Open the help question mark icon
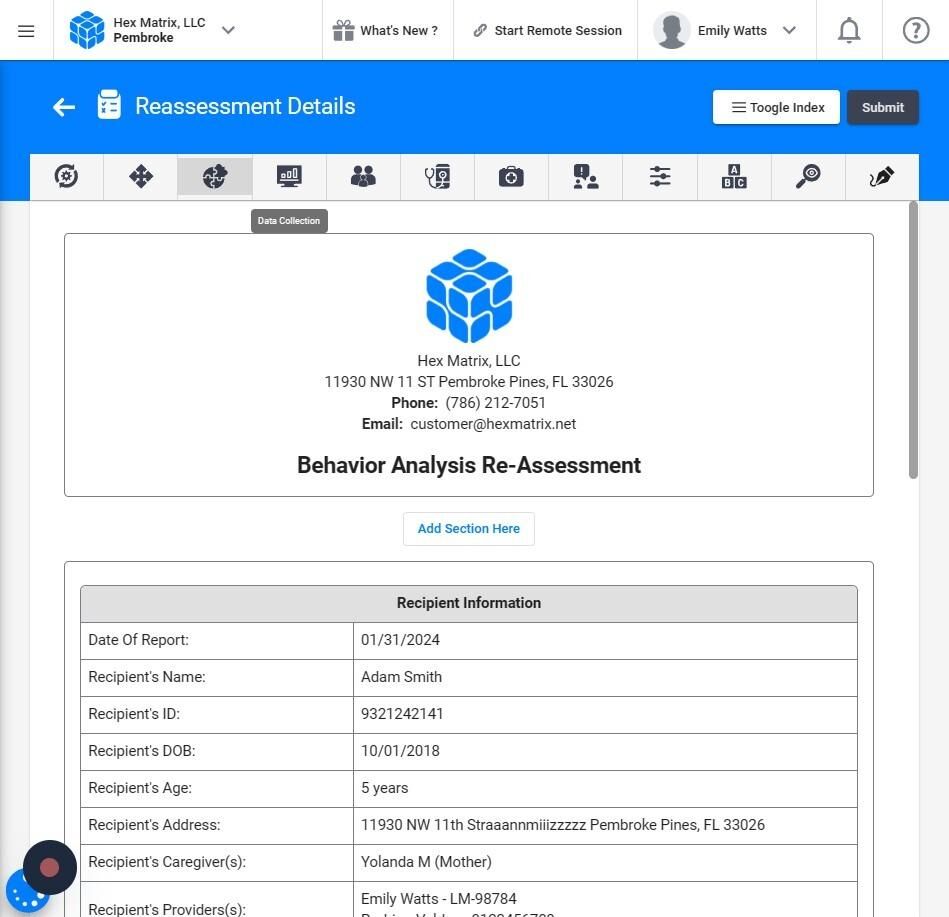This screenshot has width=949, height=917. point(915,30)
